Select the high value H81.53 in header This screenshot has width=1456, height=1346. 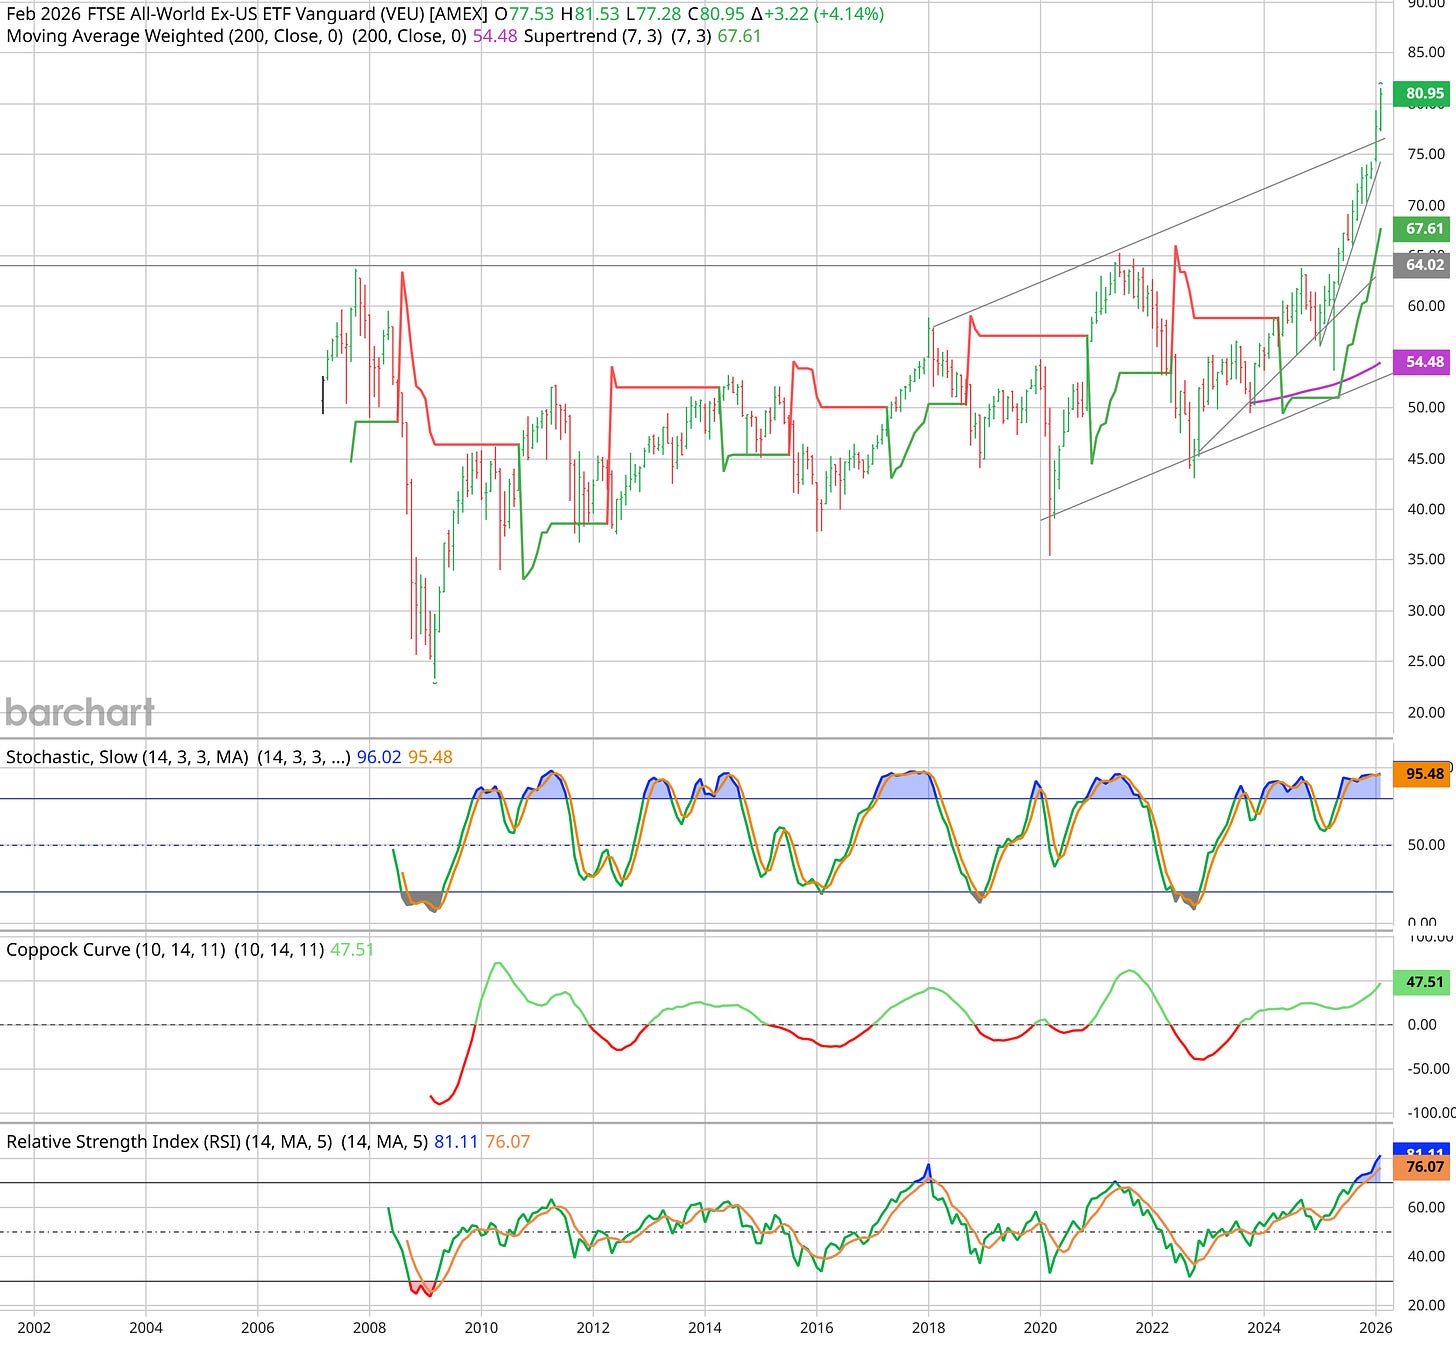click(590, 14)
